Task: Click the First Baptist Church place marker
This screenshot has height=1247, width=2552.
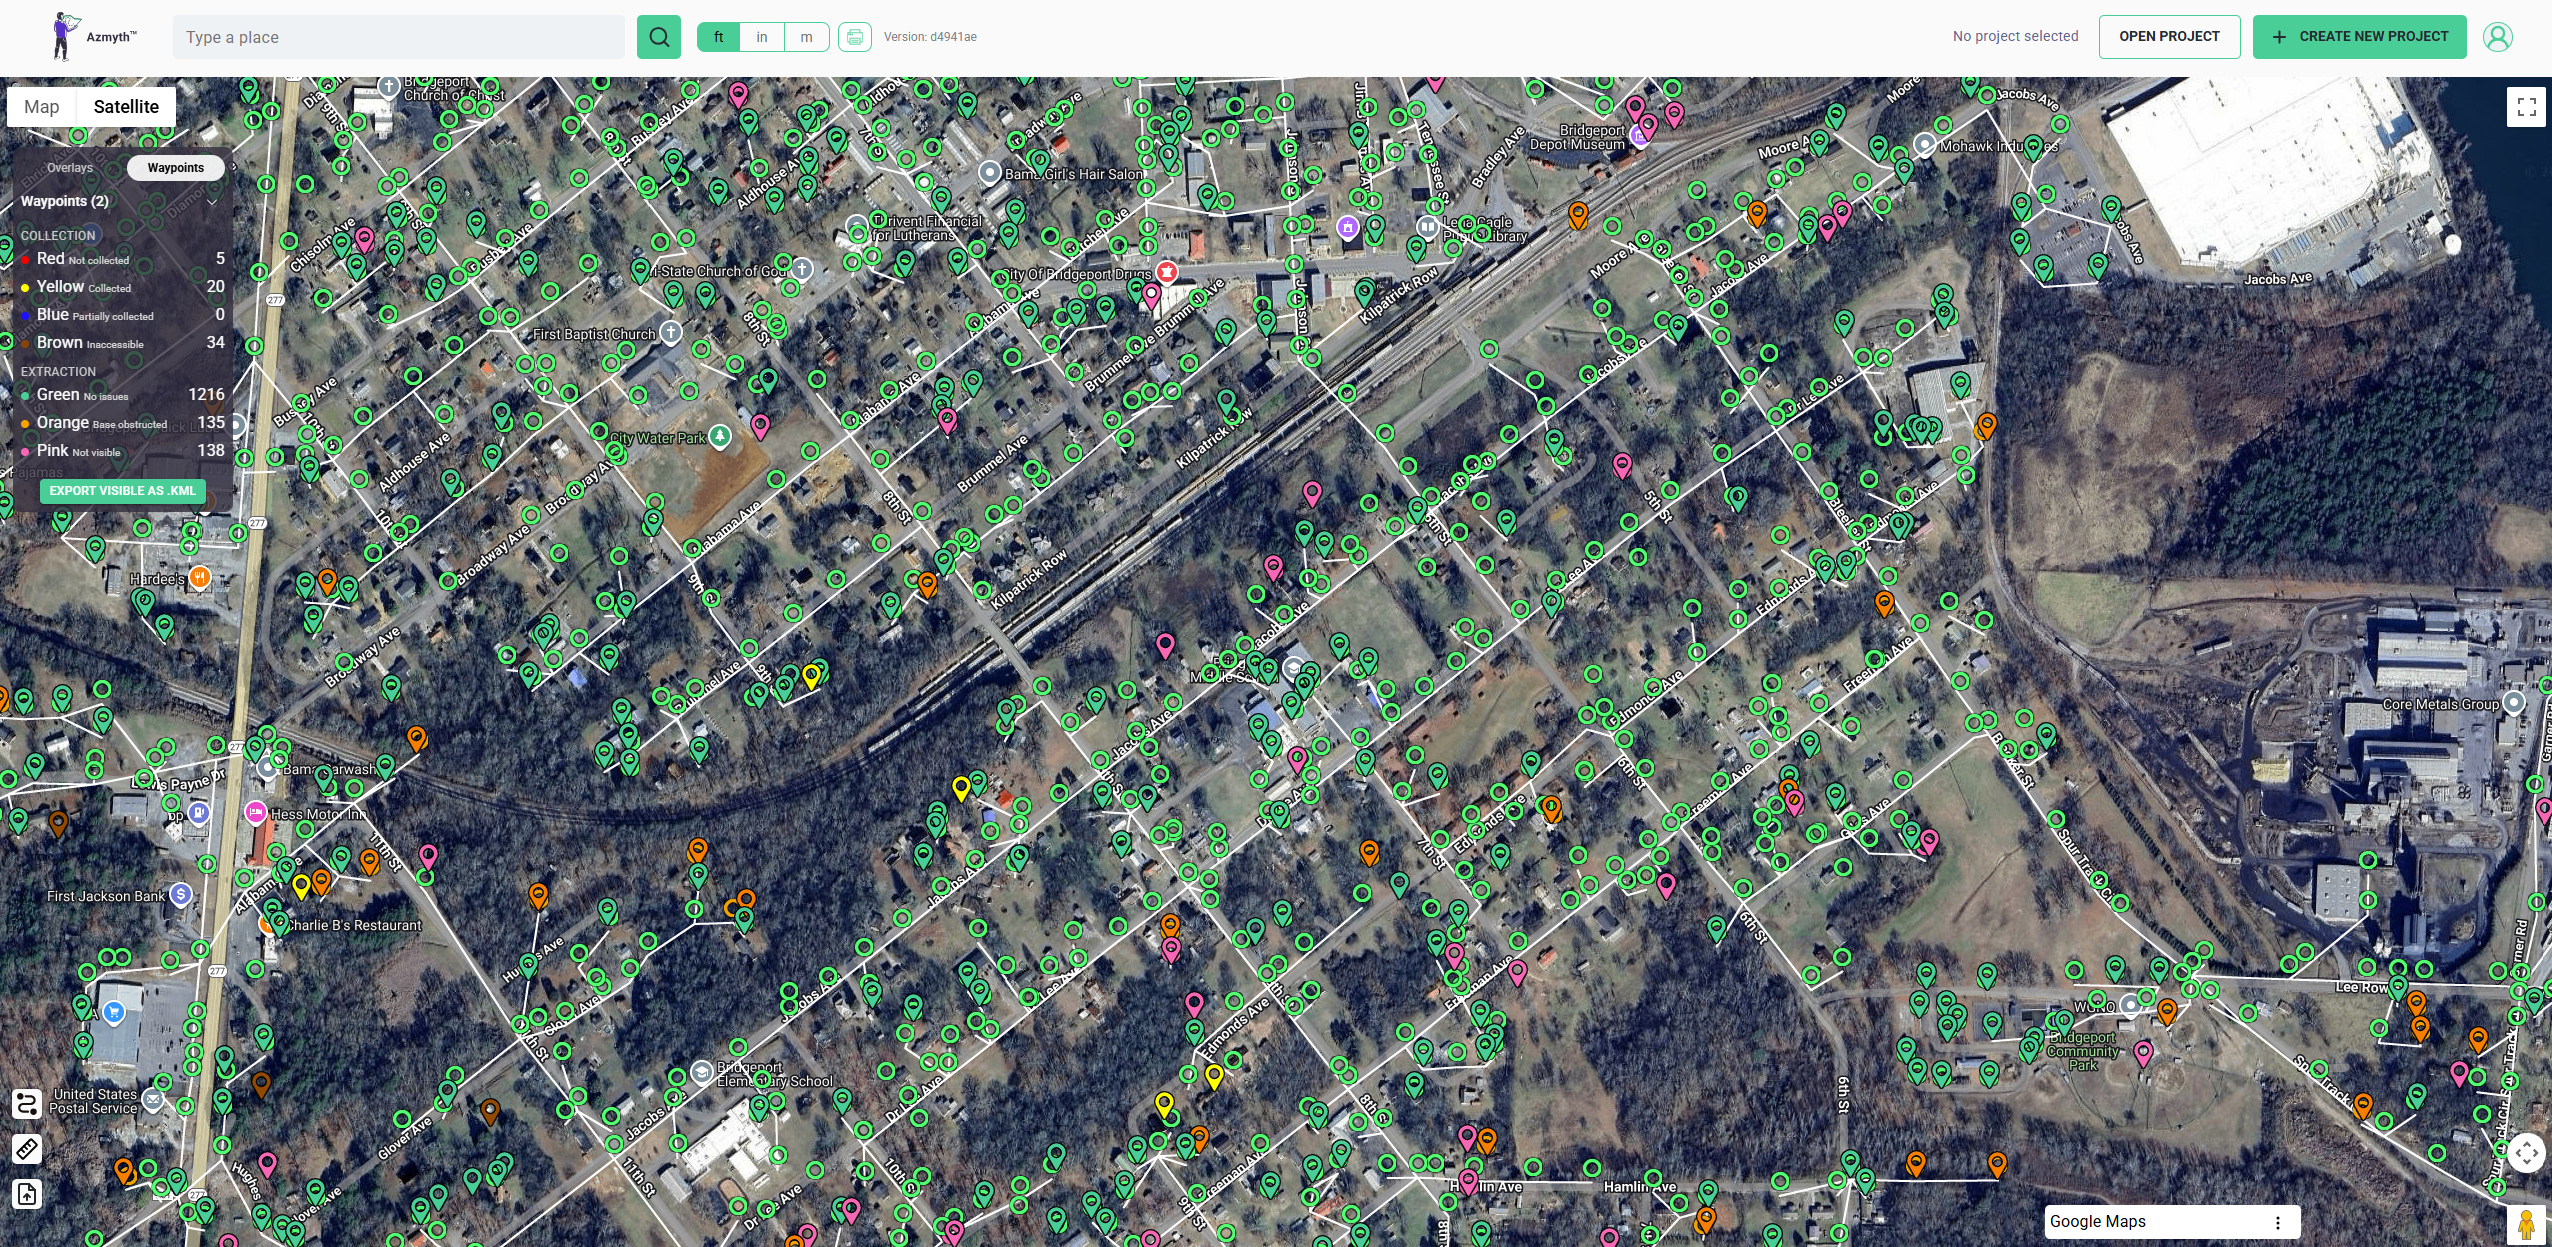Action: tap(671, 332)
